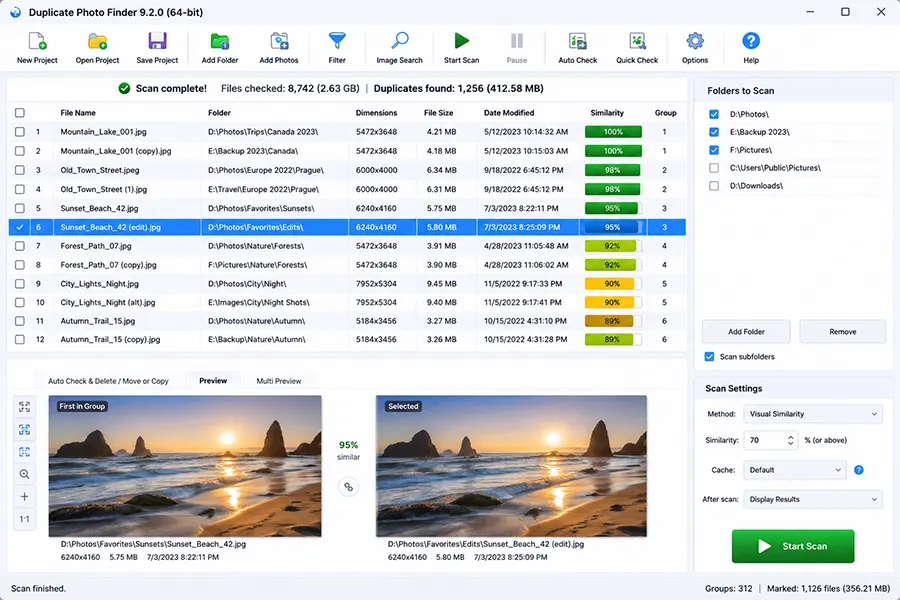Click the Save Project icon
The image size is (900, 600).
tap(157, 41)
